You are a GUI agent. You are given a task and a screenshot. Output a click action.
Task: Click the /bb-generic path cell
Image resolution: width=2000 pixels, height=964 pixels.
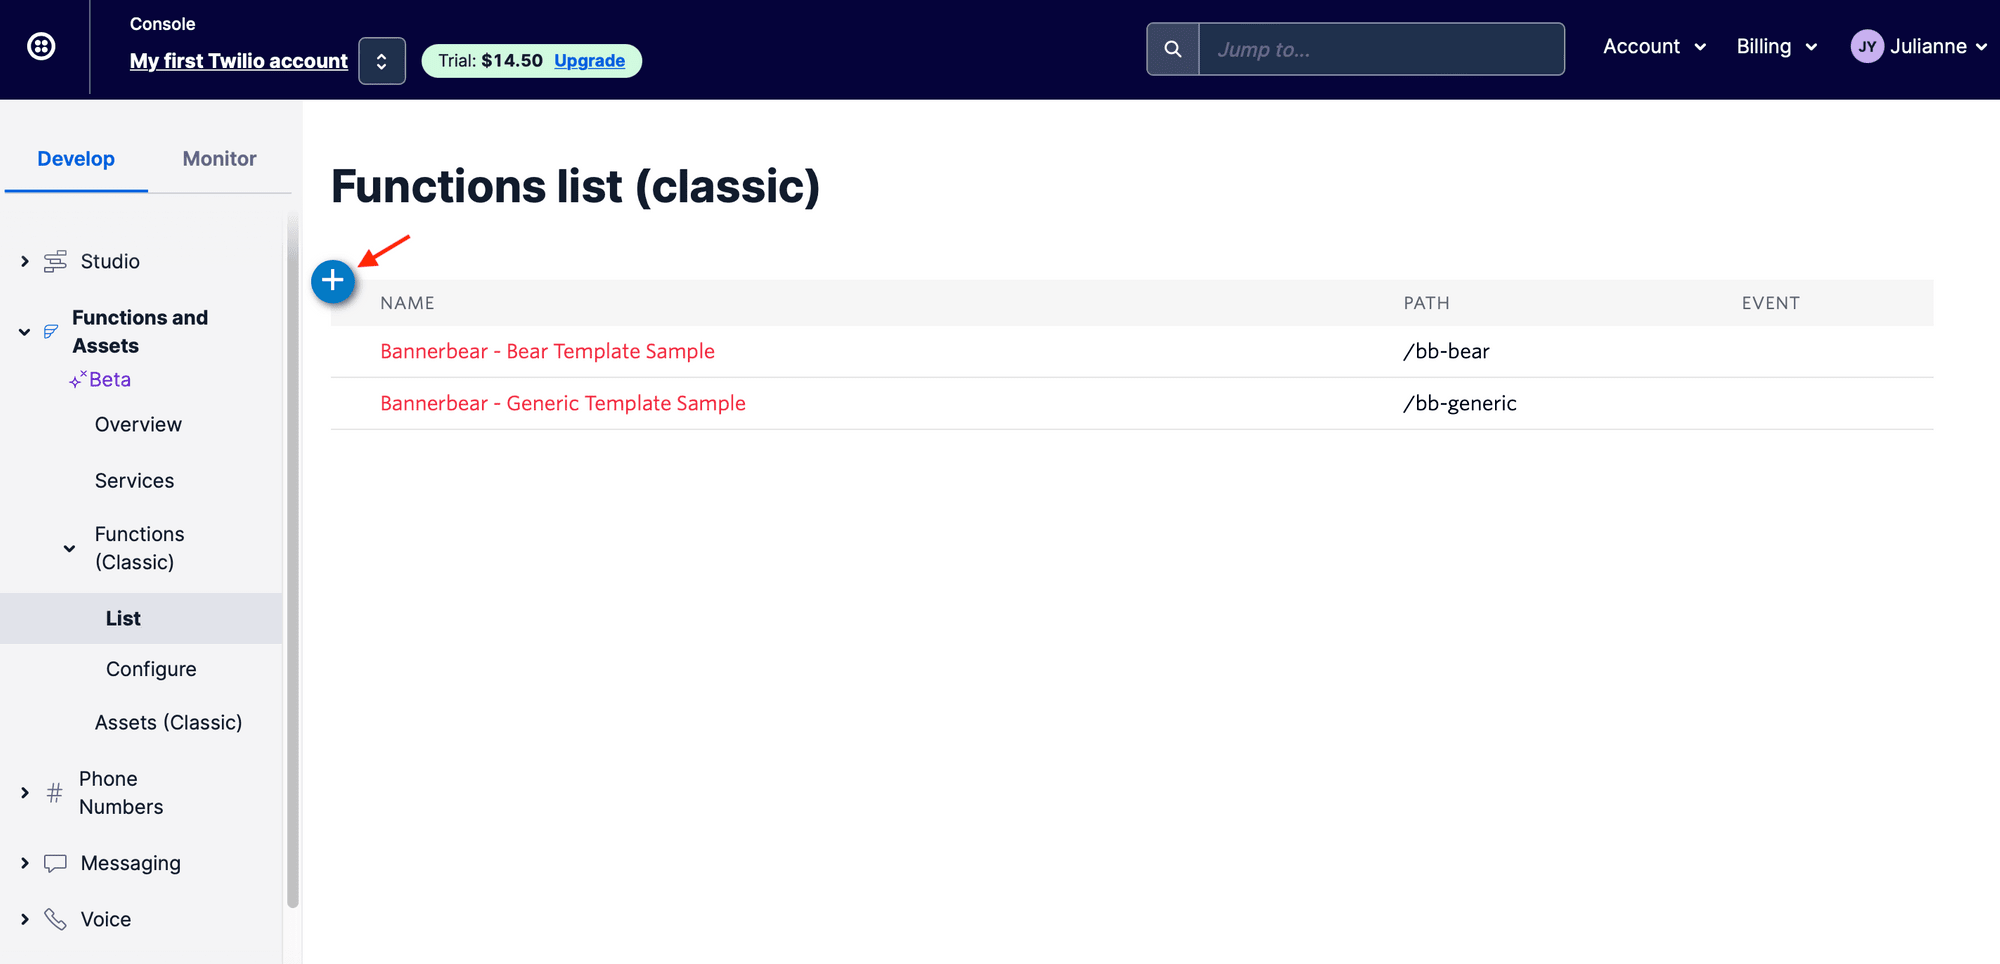[x=1460, y=403]
